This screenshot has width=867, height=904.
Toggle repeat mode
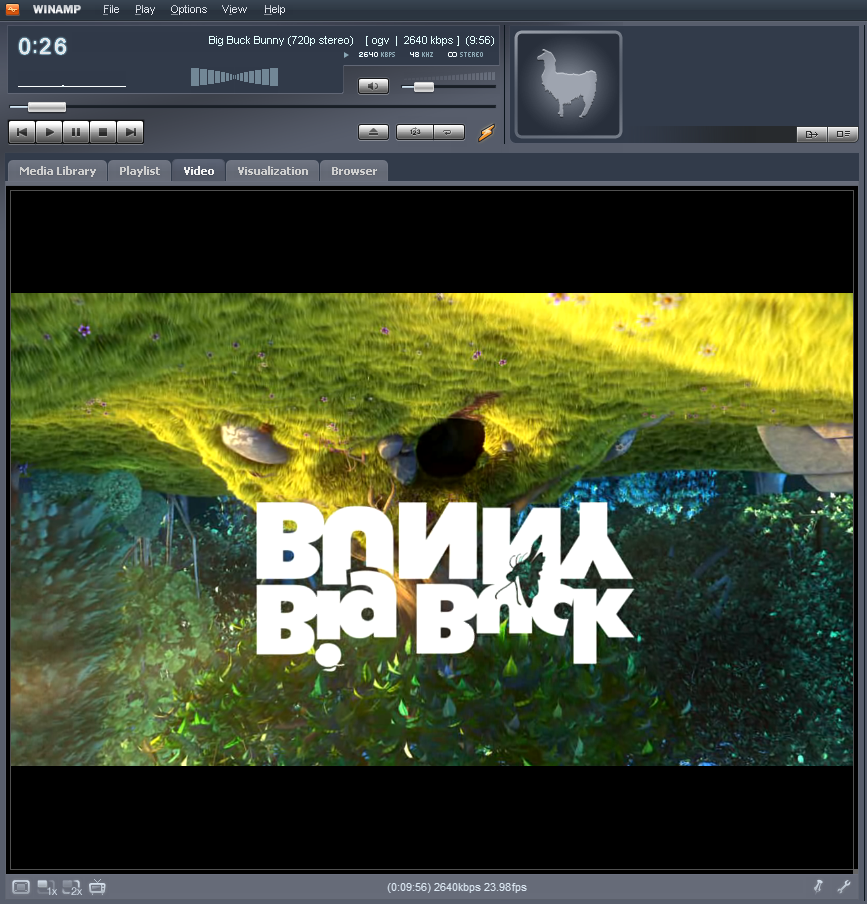tap(449, 132)
